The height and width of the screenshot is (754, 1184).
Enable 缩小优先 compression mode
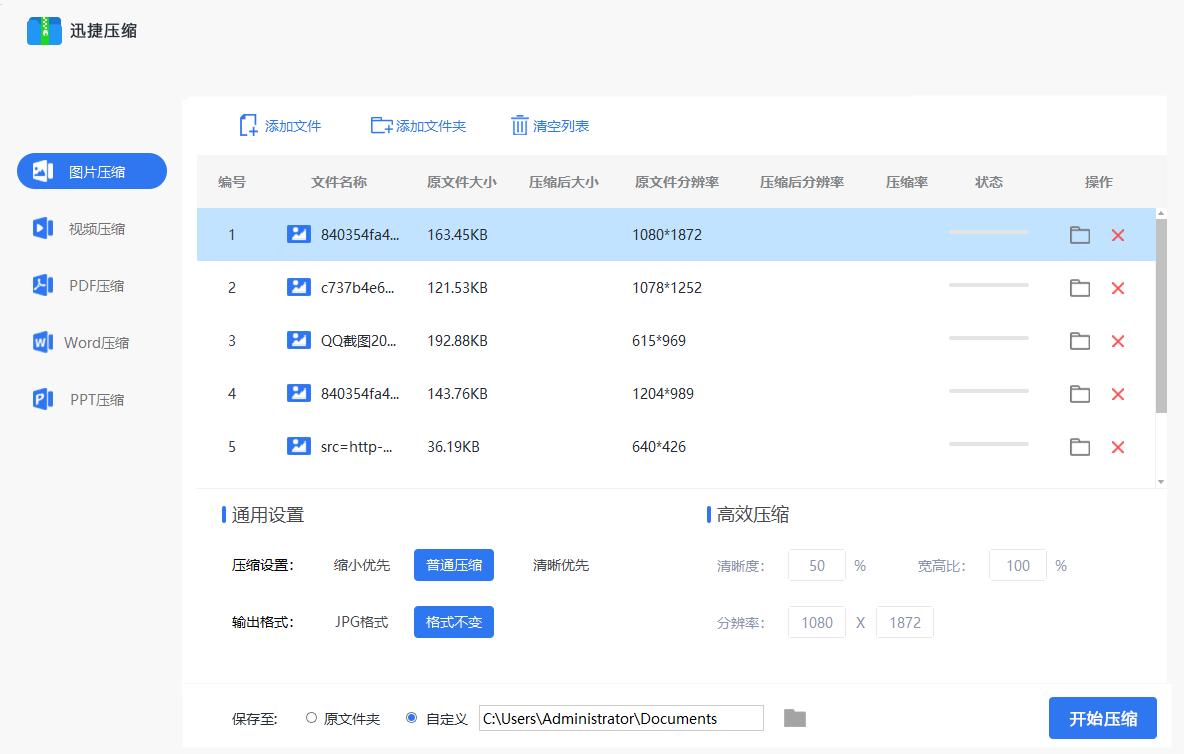pos(361,565)
